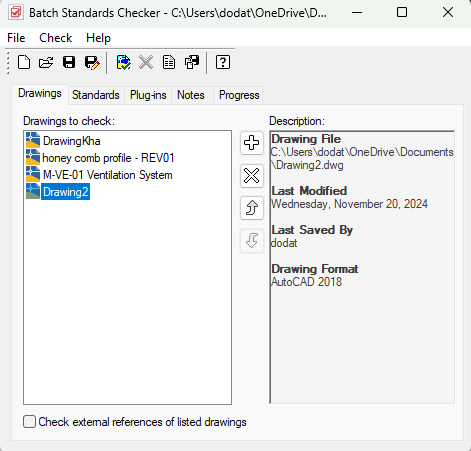Image resolution: width=471 pixels, height=451 pixels.
Task: Start the standards check toolbar icon
Action: click(123, 62)
